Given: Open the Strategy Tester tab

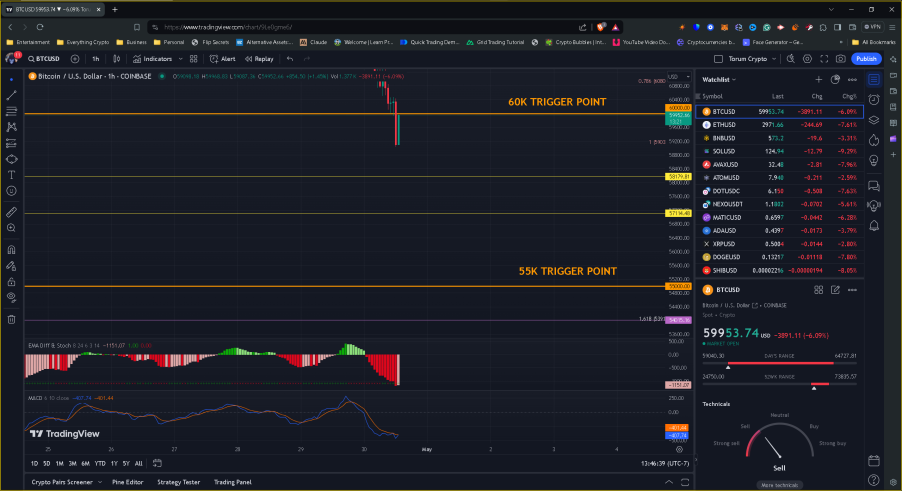Looking at the screenshot, I should tap(178, 482).
